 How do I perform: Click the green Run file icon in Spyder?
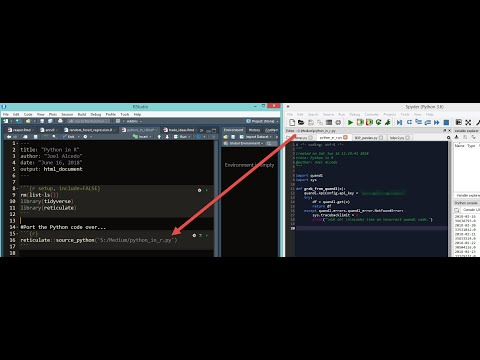coord(350,122)
